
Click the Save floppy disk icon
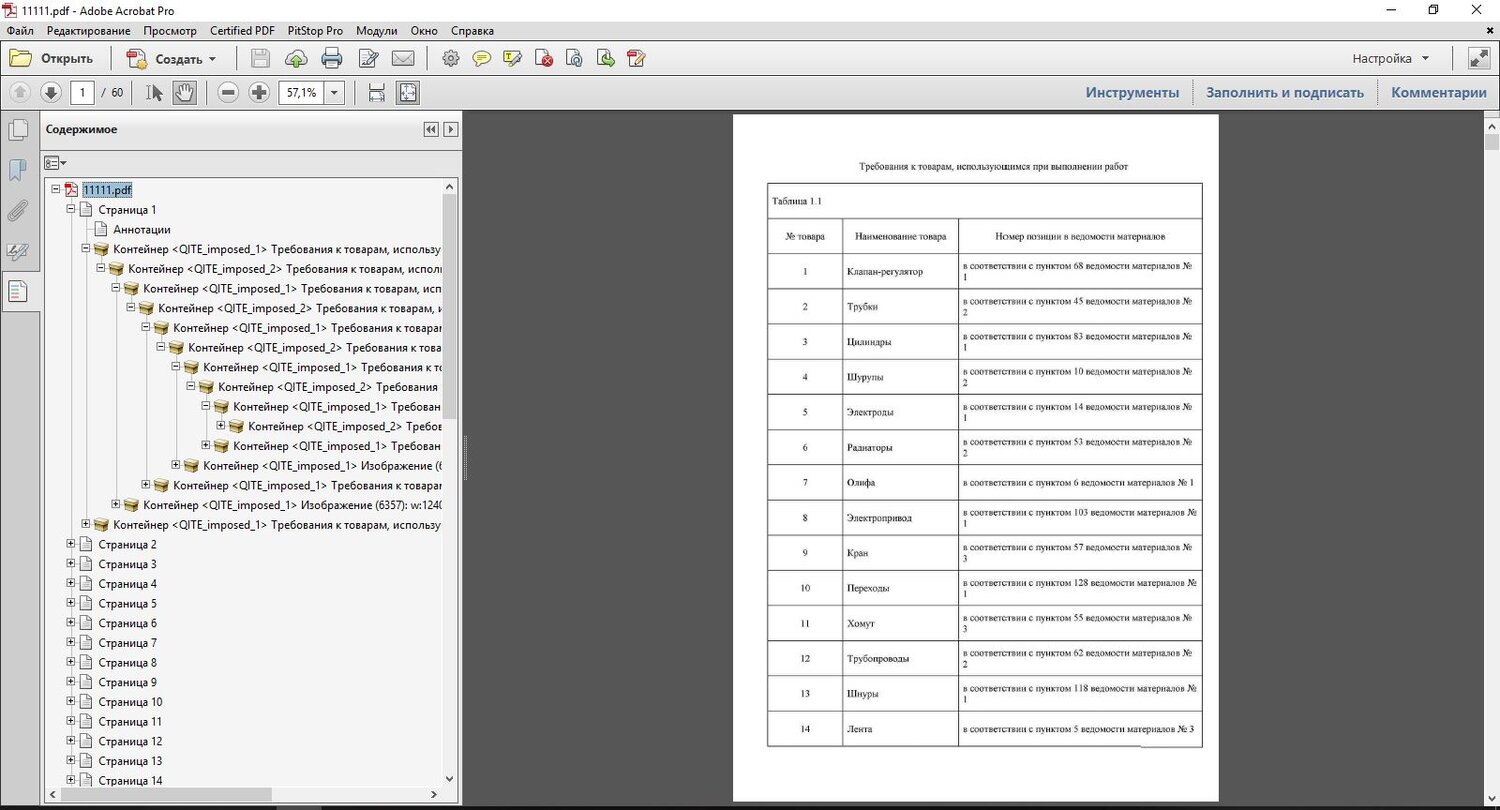tap(260, 58)
